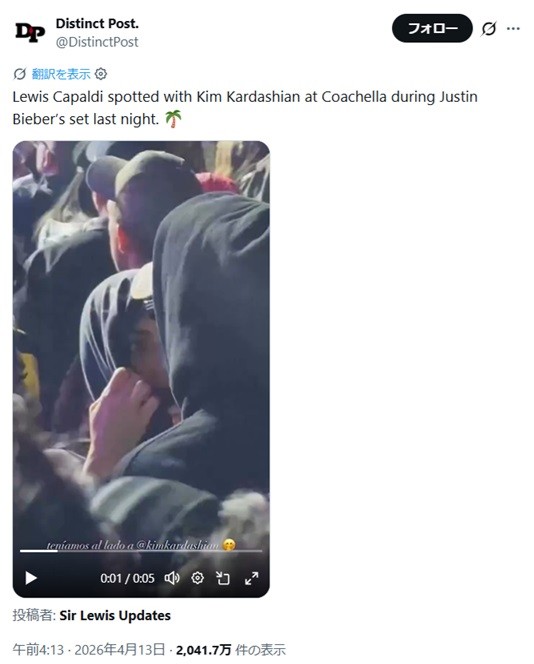
Task: Click the 2,041.7万 件の表示 view count
Action: (231, 649)
